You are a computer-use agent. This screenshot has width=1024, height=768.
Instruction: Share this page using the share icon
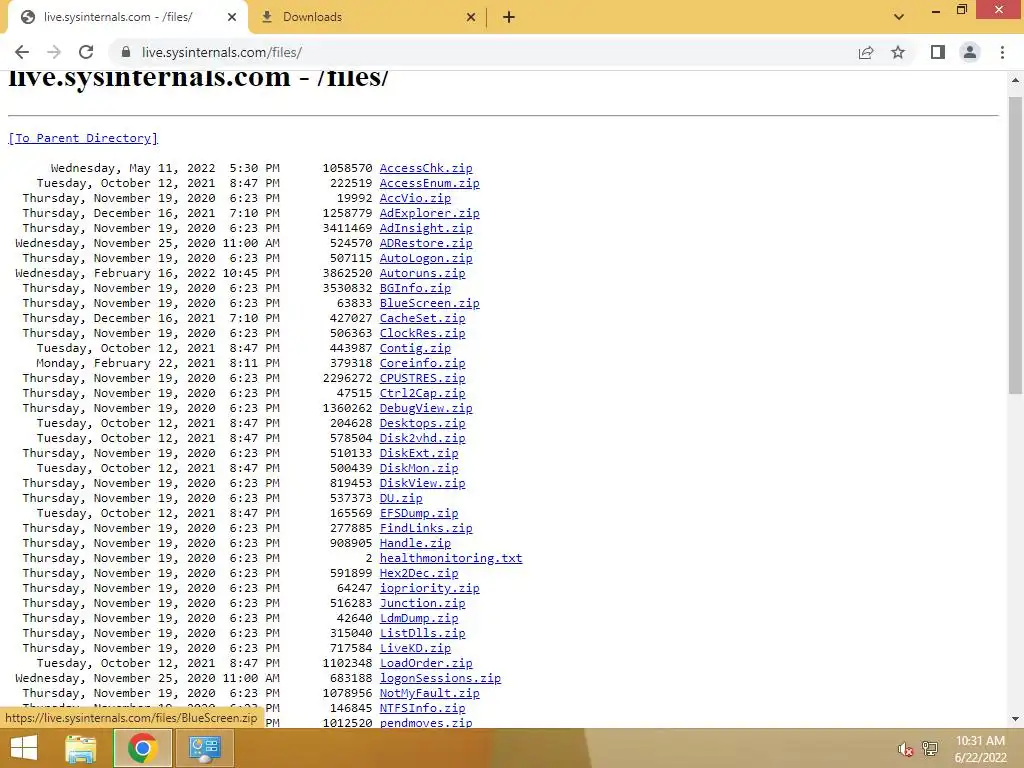coord(866,52)
